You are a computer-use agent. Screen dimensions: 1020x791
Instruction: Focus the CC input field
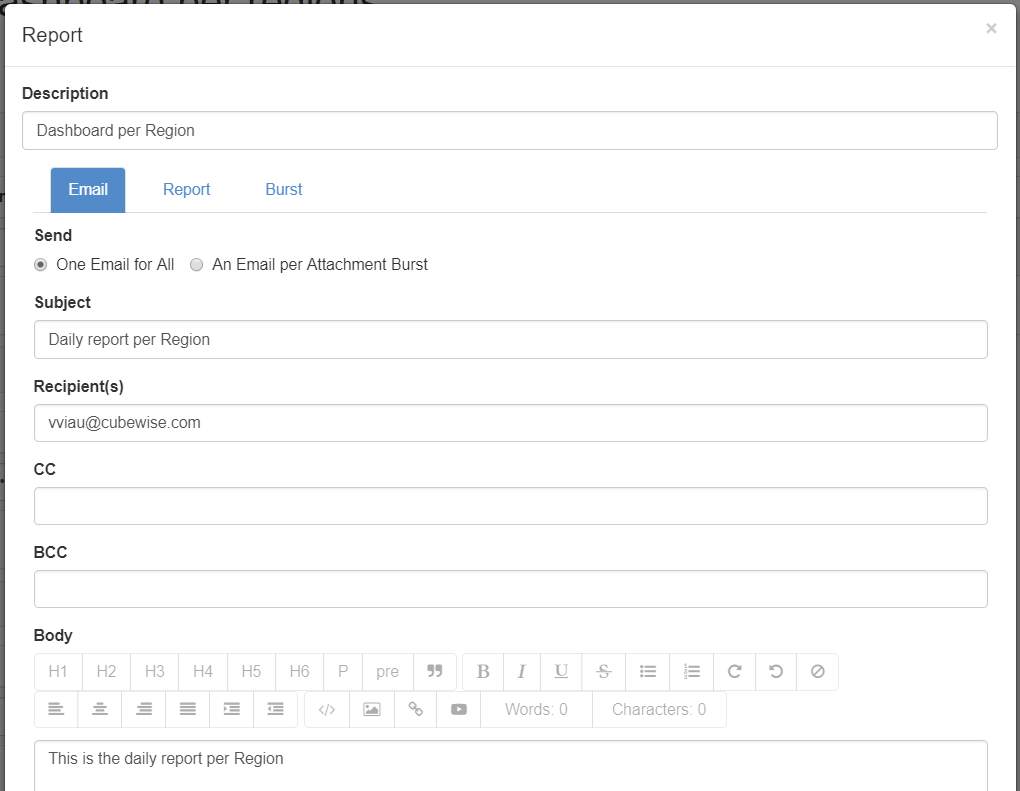[x=511, y=506]
